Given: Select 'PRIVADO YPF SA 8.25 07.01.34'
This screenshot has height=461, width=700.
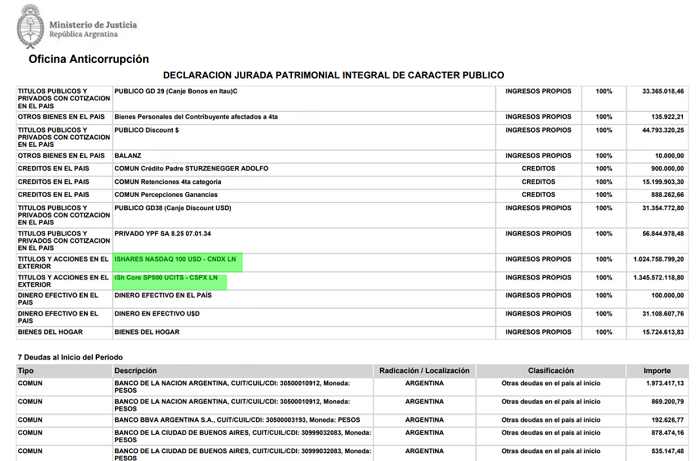Looking at the screenshot, I should tap(162, 233).
